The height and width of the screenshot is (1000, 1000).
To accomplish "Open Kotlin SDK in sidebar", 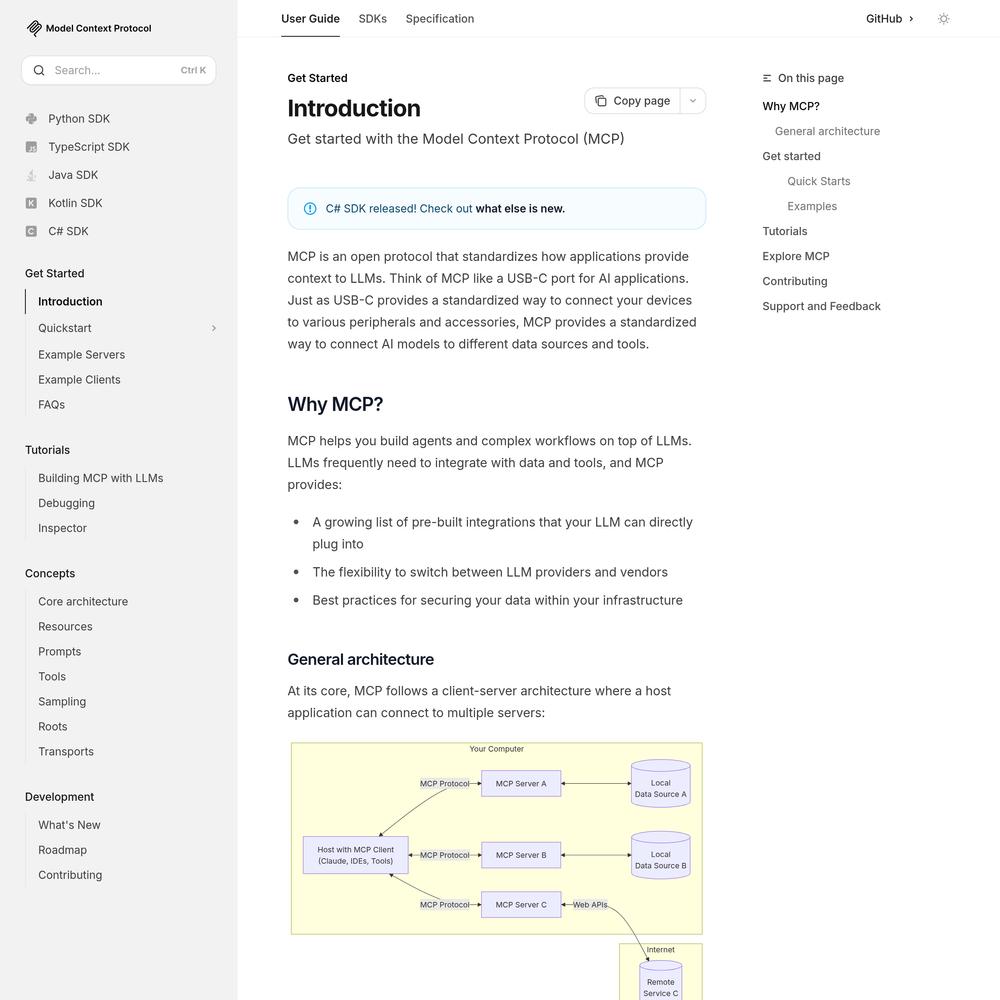I will [x=75, y=203].
